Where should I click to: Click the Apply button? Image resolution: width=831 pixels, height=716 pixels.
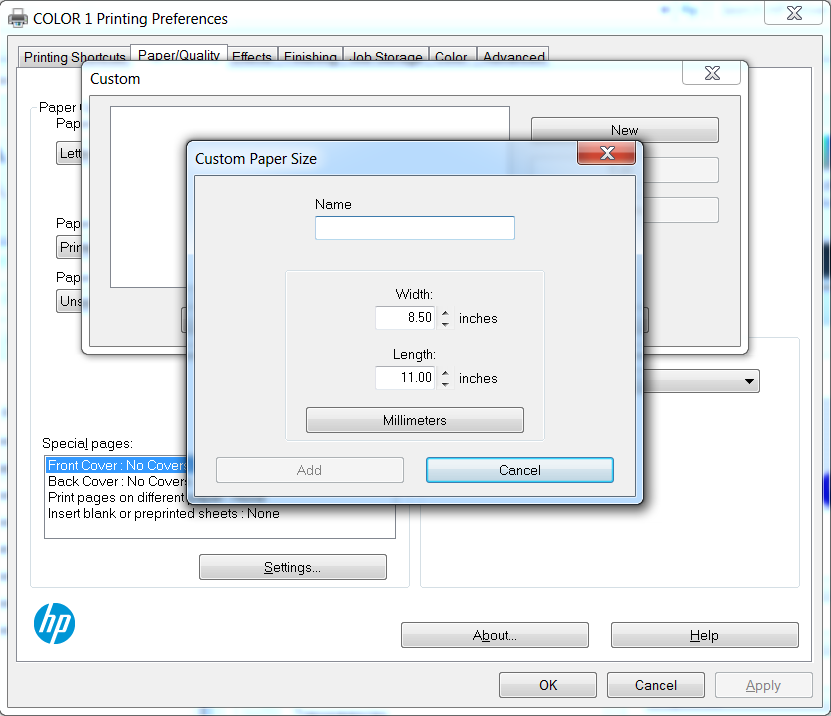763,685
